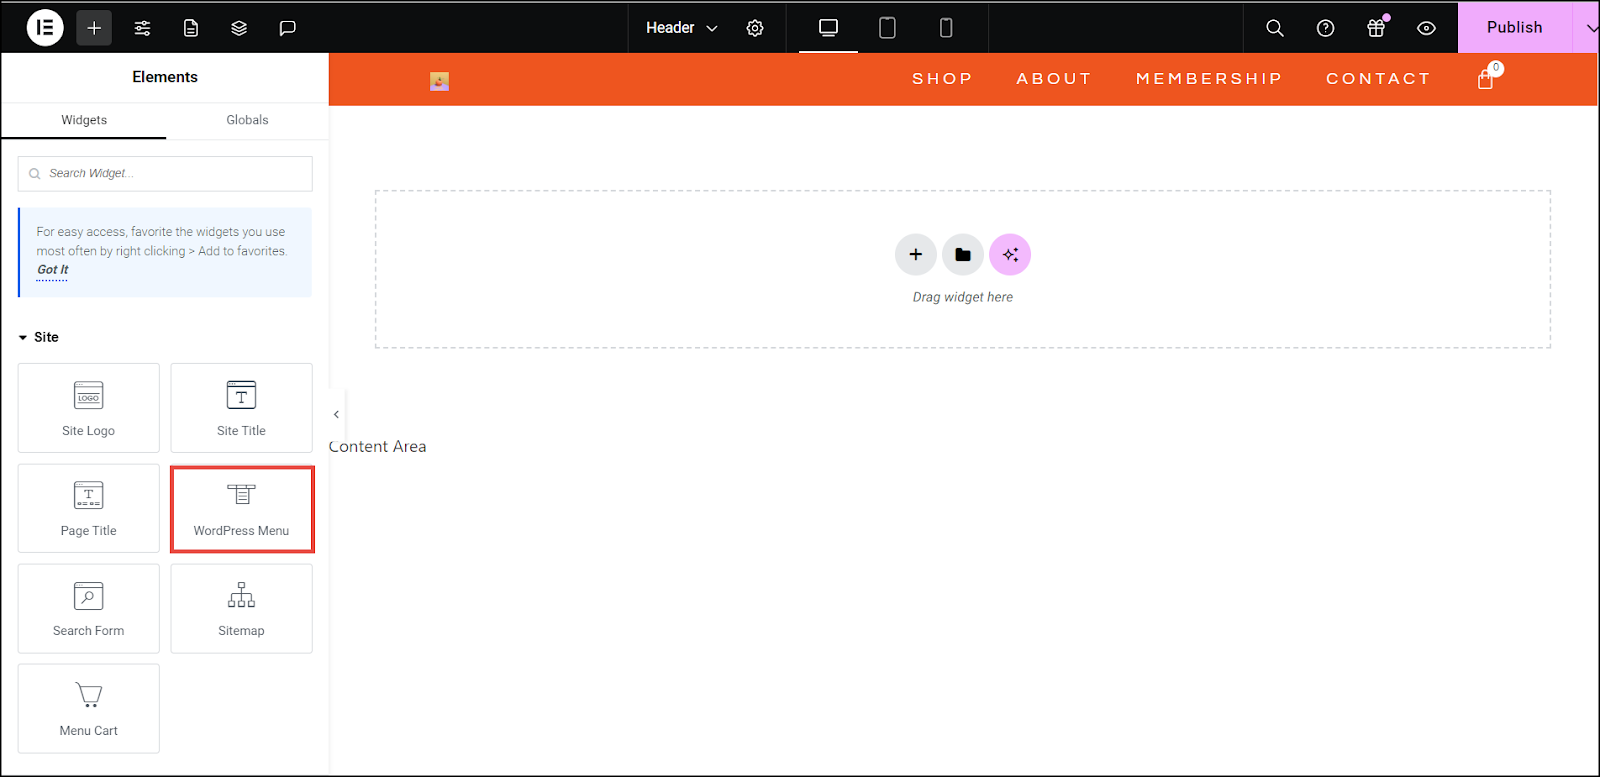Switch to desktop preview mode

tap(828, 28)
